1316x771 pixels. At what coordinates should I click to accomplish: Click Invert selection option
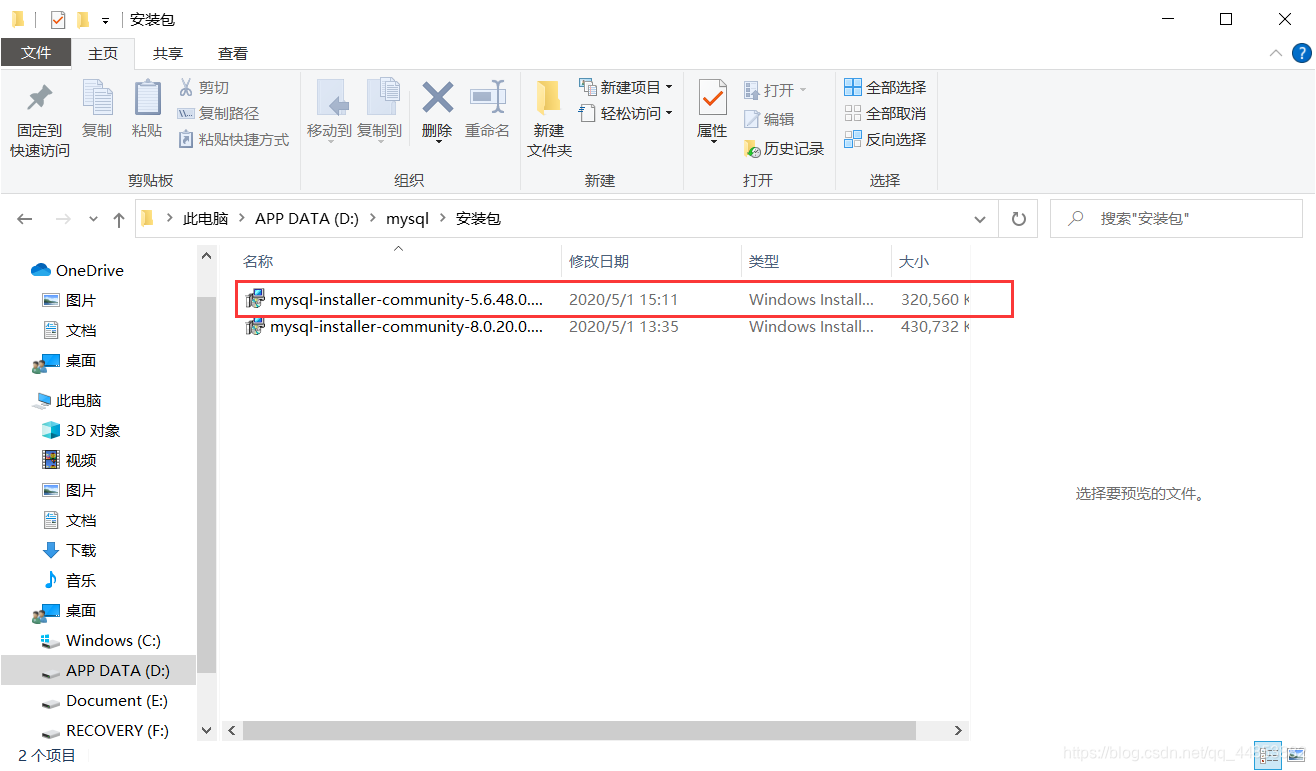coord(885,140)
